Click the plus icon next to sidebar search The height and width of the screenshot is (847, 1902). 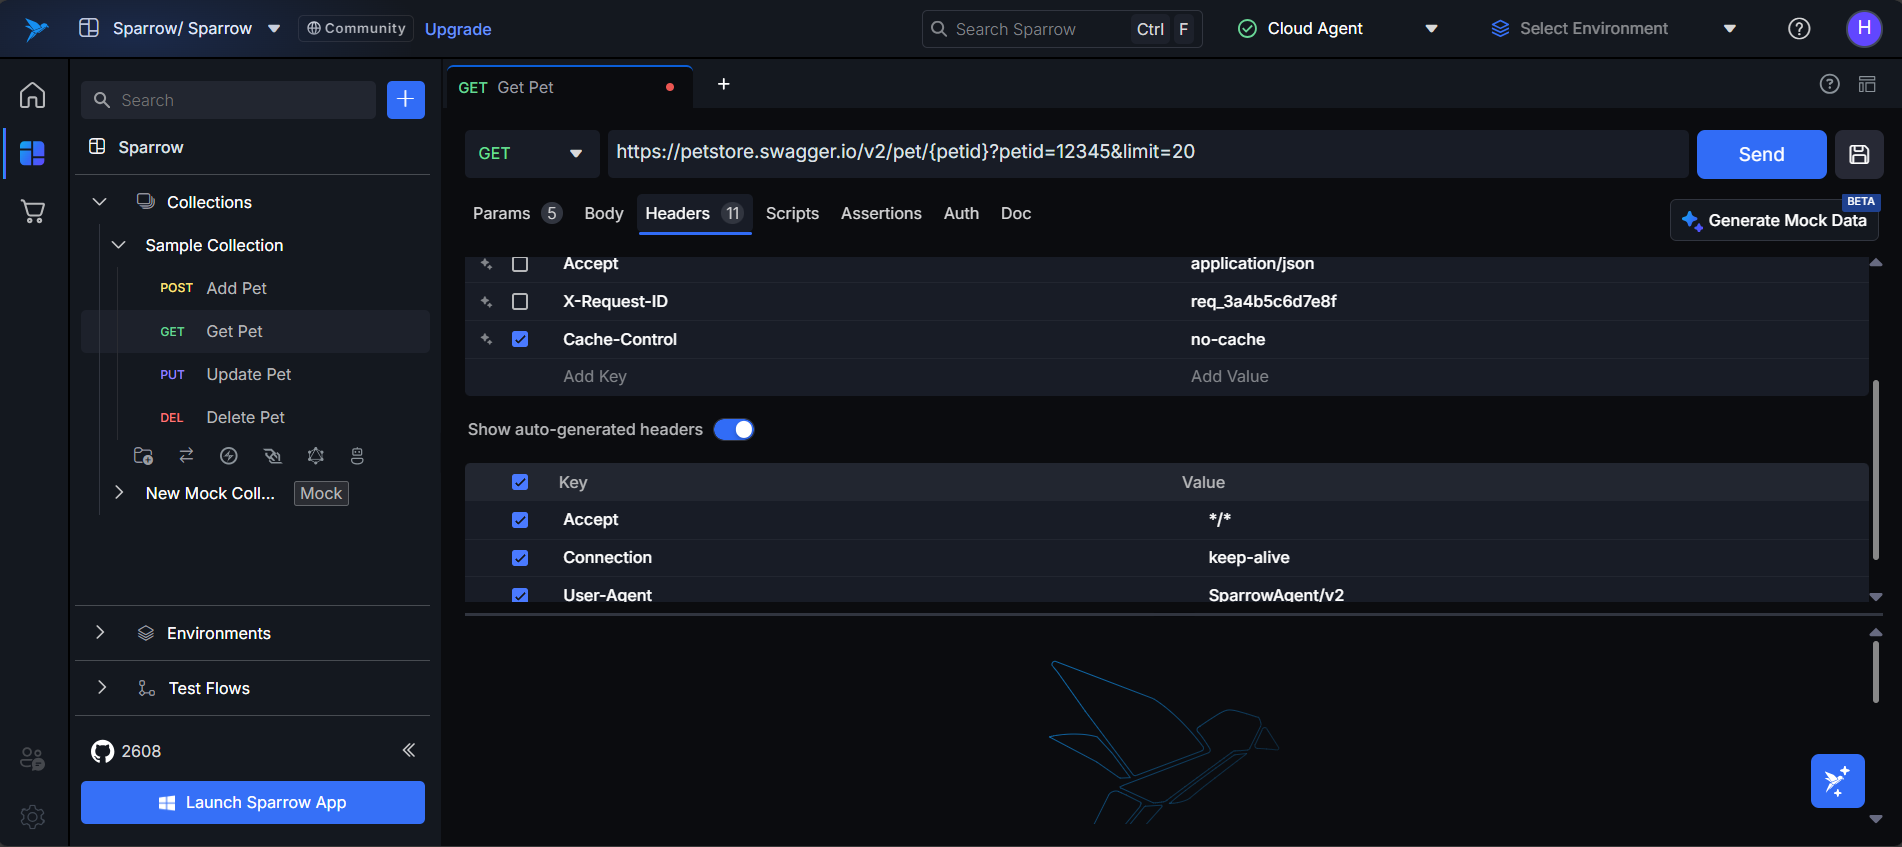click(405, 100)
